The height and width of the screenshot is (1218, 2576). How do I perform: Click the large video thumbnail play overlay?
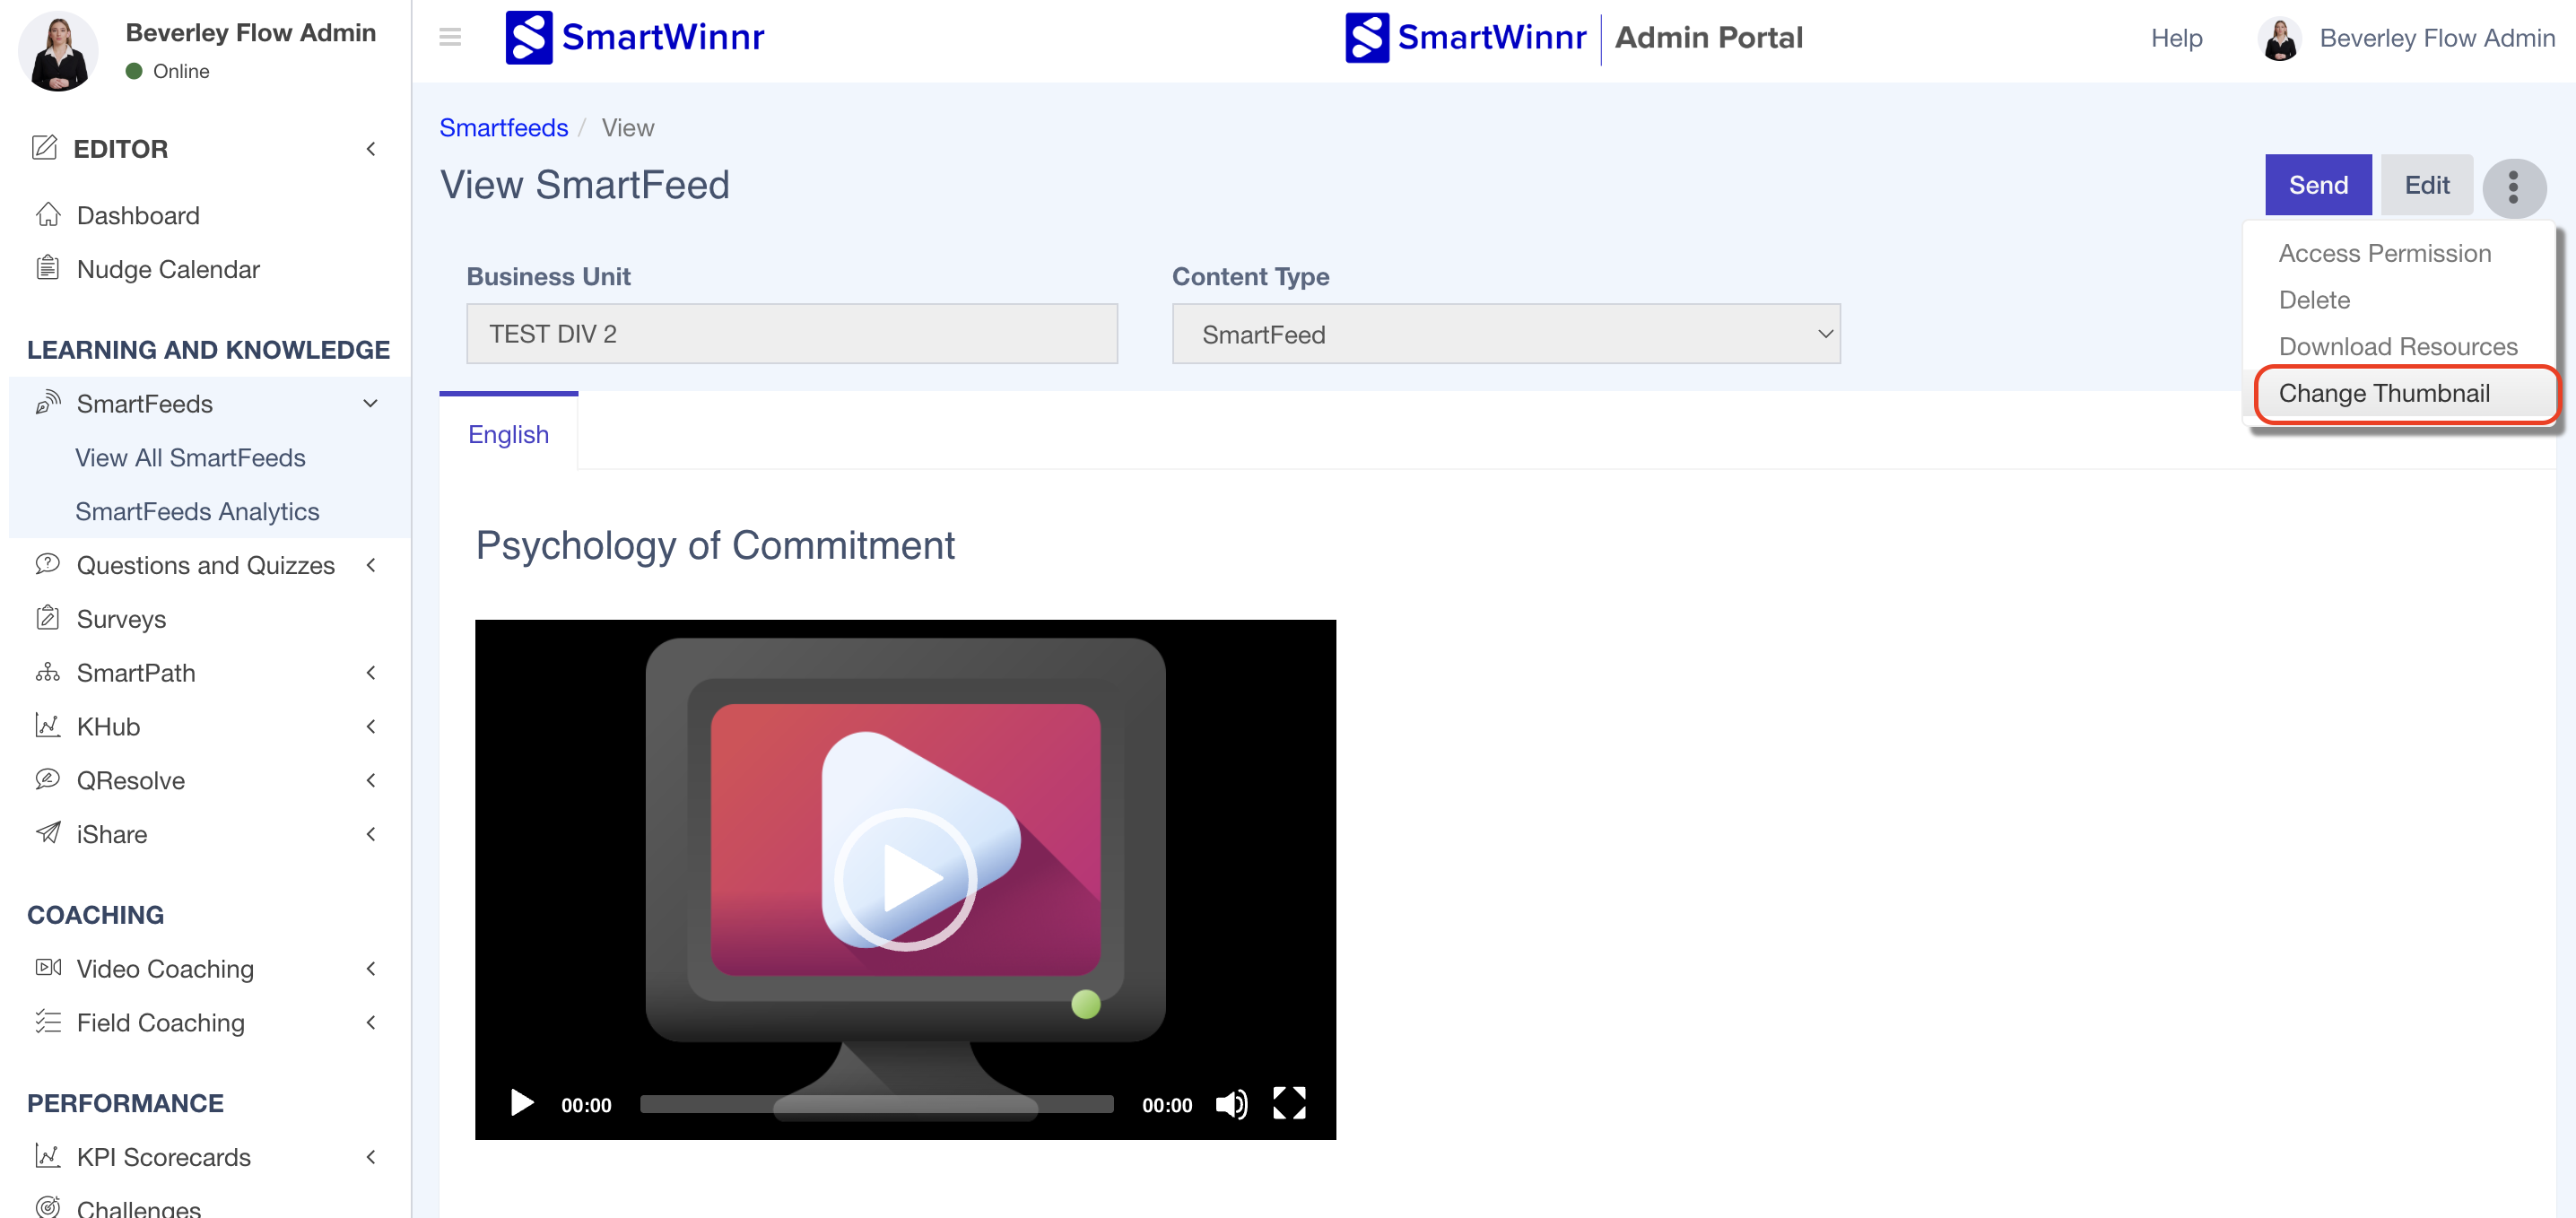point(905,879)
